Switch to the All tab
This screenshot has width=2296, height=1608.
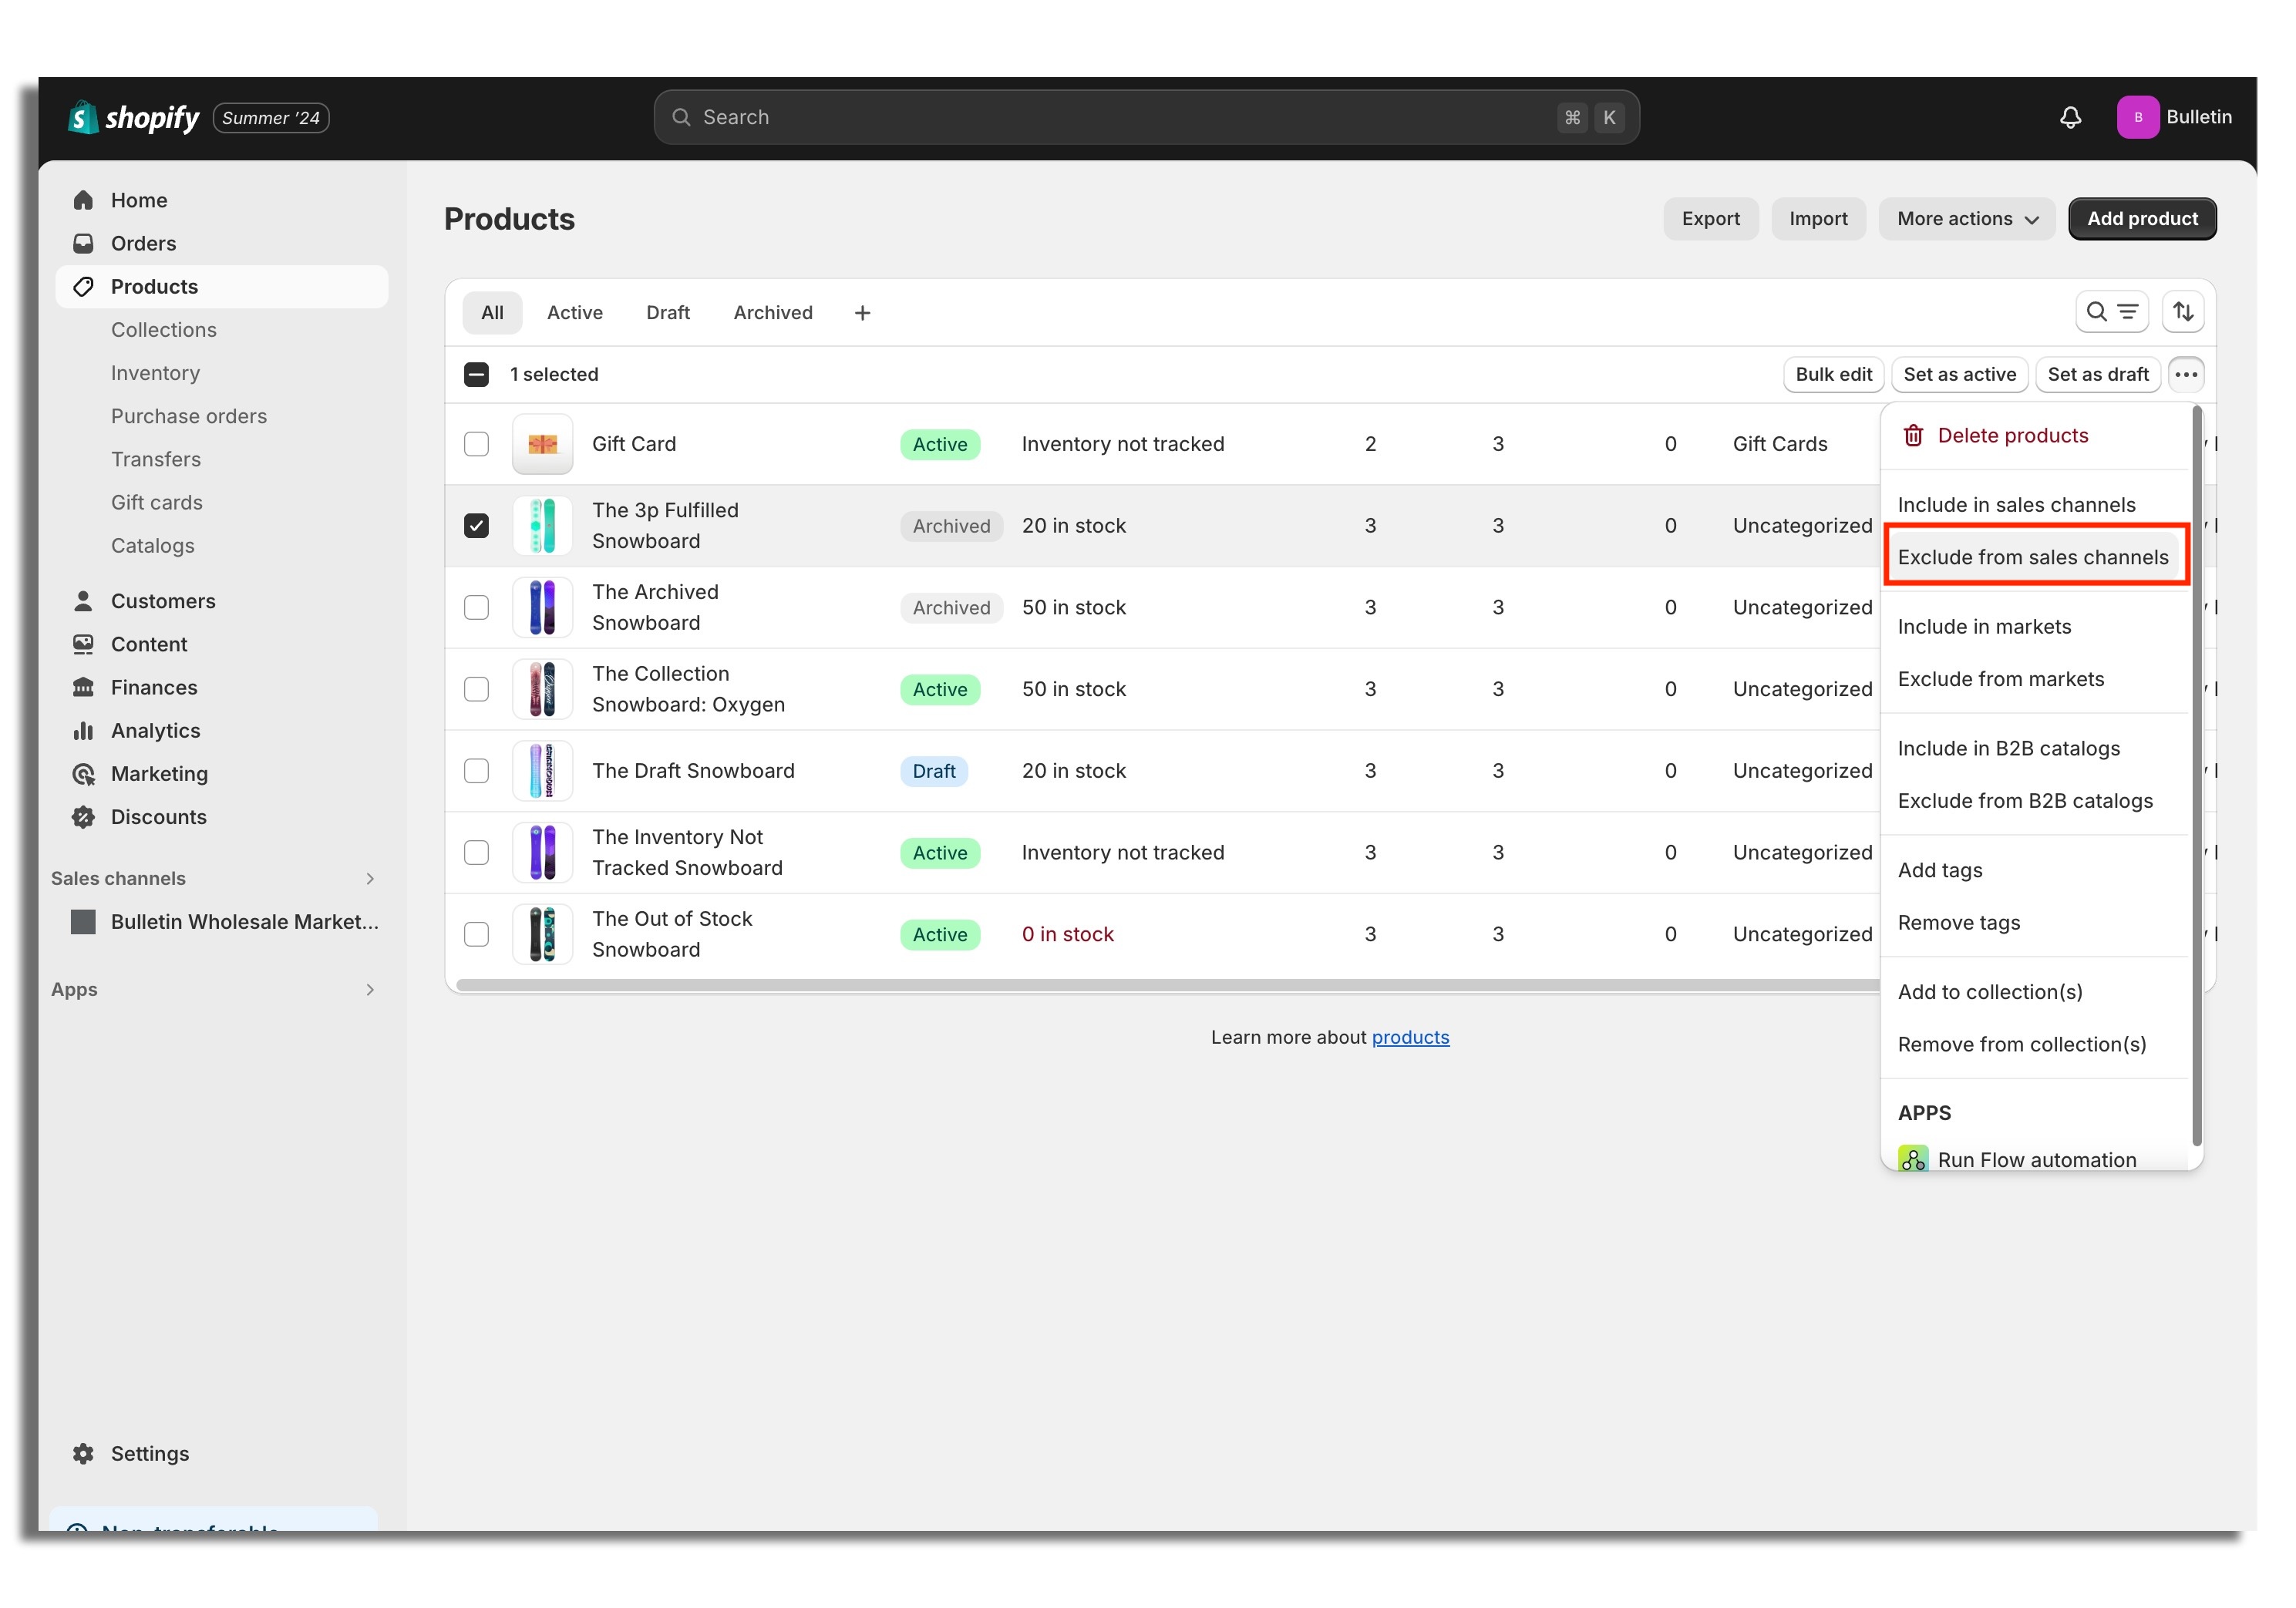tap(492, 313)
